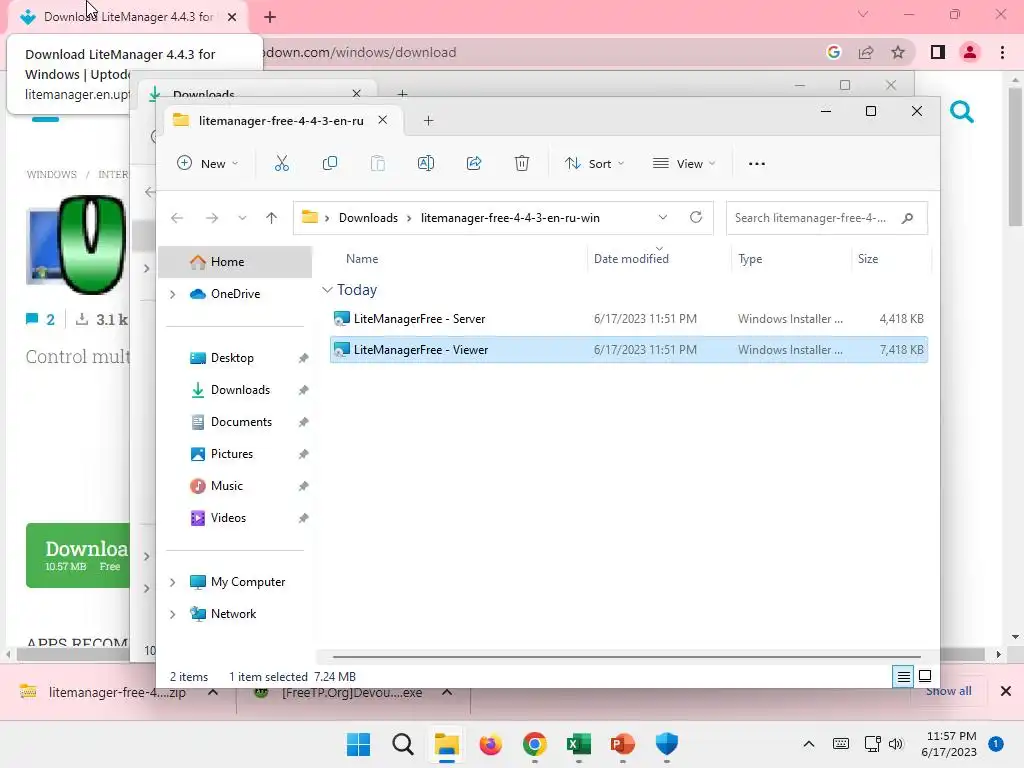Cut the selected file with scissors icon

pos(281,163)
